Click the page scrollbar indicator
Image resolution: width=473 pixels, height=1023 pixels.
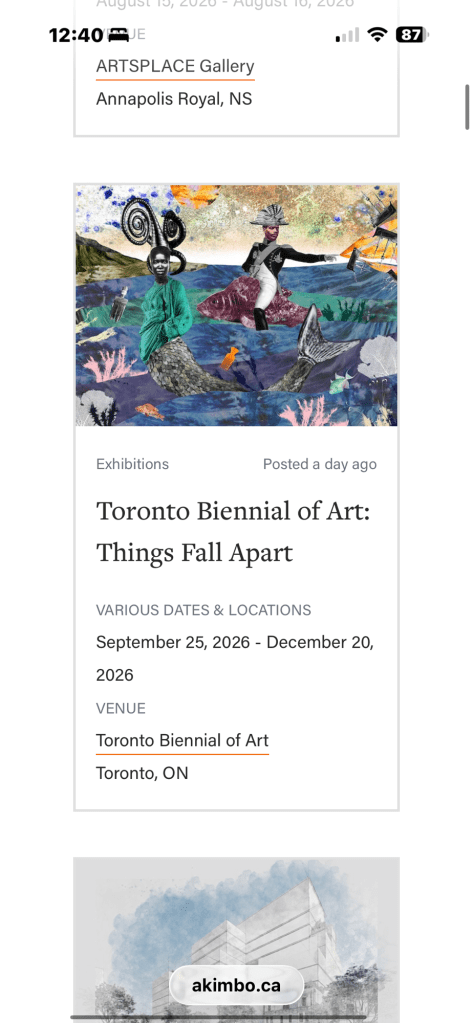click(466, 107)
